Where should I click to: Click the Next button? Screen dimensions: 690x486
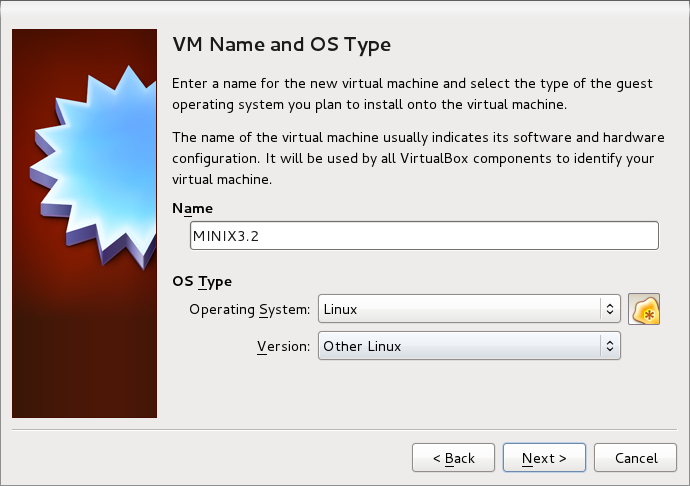click(x=544, y=458)
